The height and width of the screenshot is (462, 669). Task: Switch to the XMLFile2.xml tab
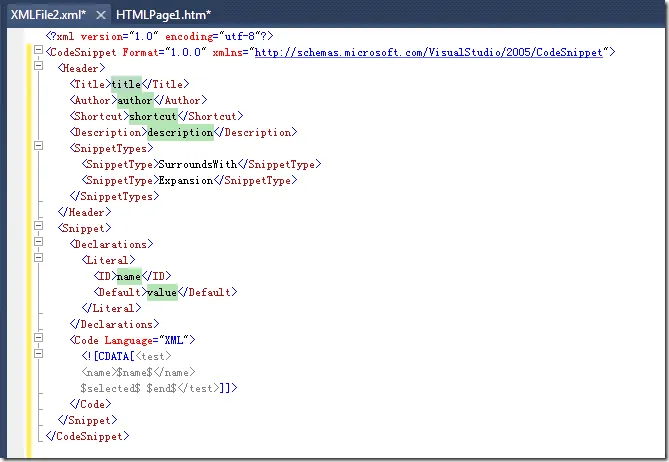tap(46, 16)
